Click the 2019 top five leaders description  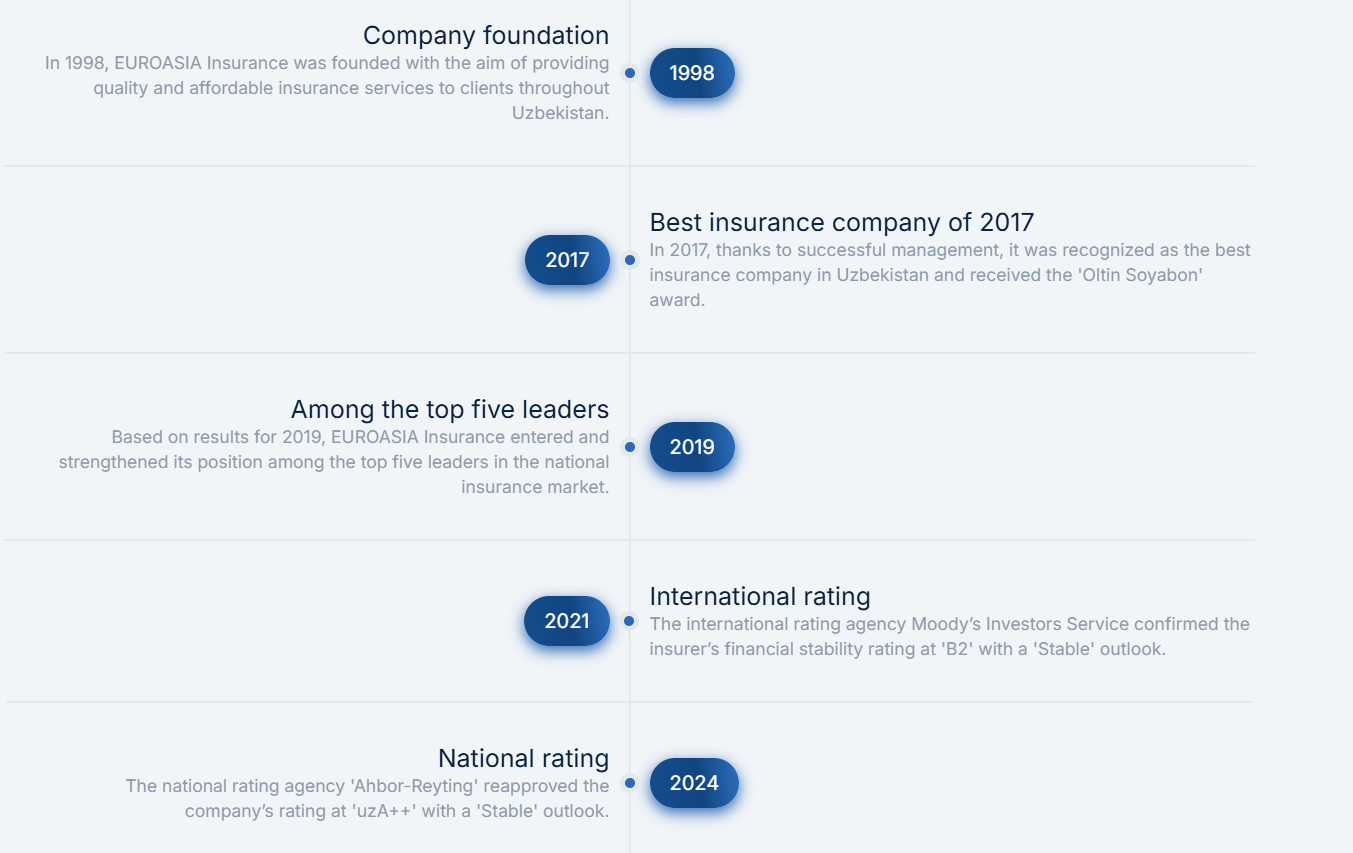click(x=334, y=462)
